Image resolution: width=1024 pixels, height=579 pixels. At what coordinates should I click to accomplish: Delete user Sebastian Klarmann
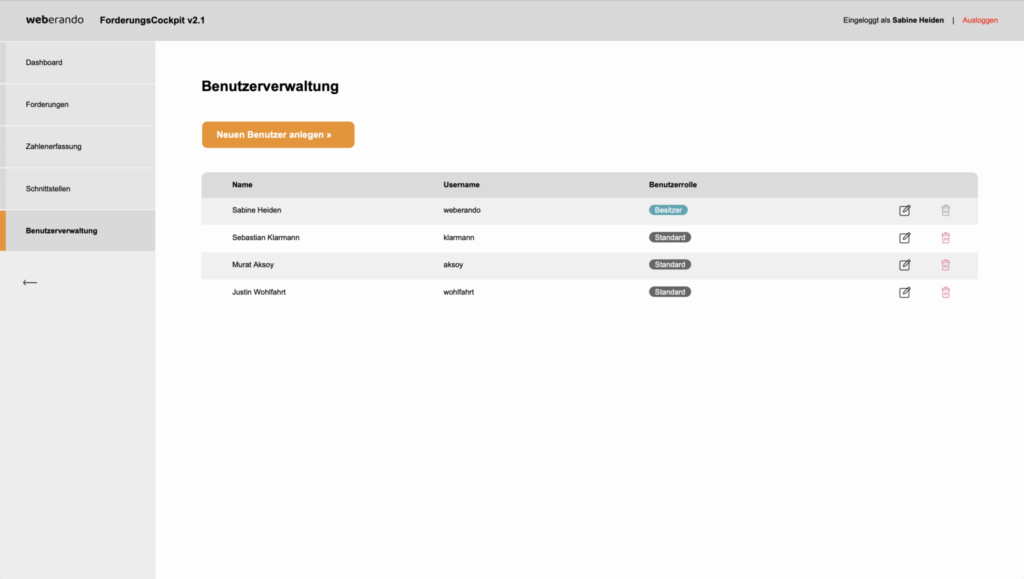coord(945,238)
